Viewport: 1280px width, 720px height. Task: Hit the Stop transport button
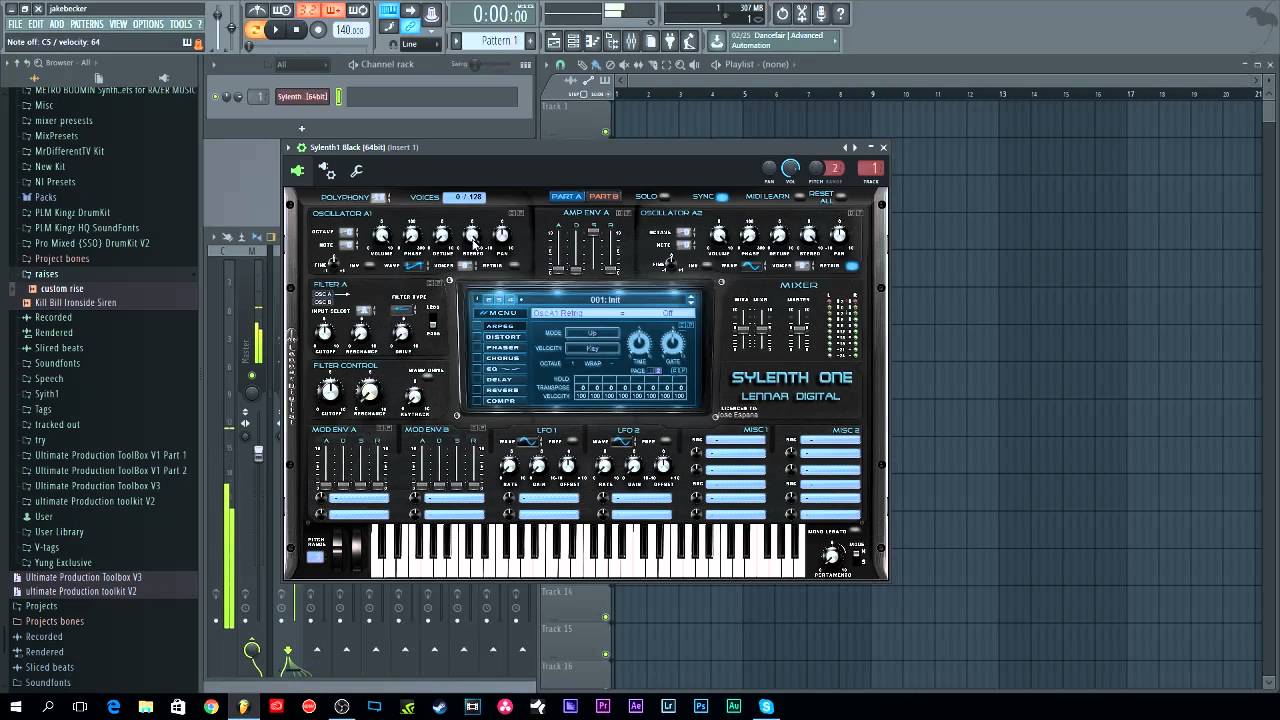[x=297, y=30]
